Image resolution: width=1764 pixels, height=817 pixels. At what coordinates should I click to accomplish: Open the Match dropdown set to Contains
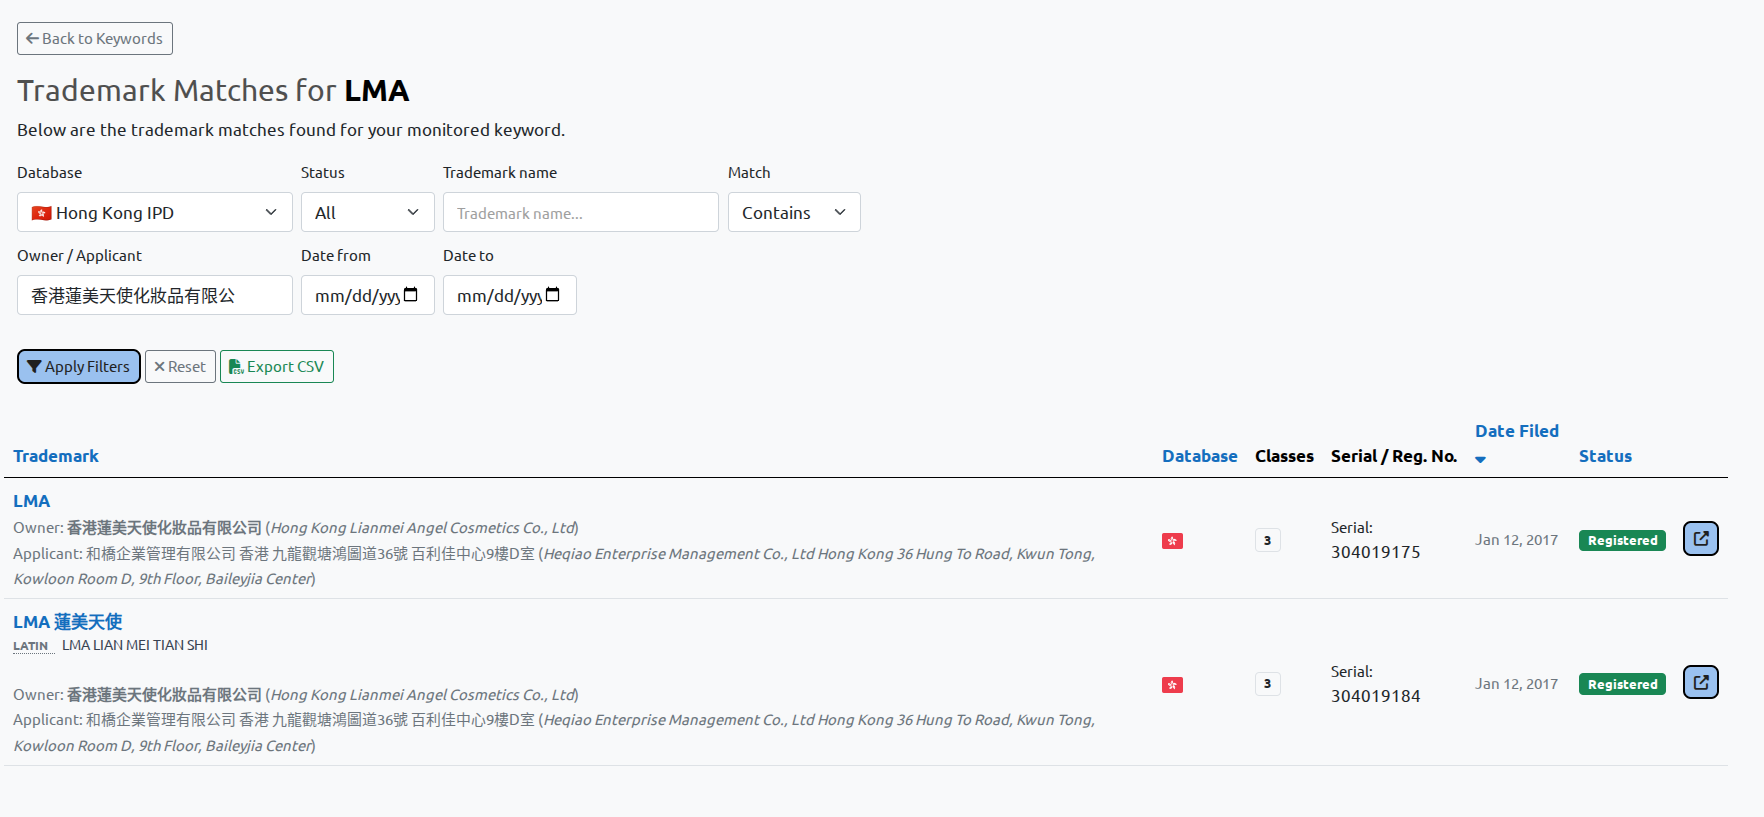point(794,212)
